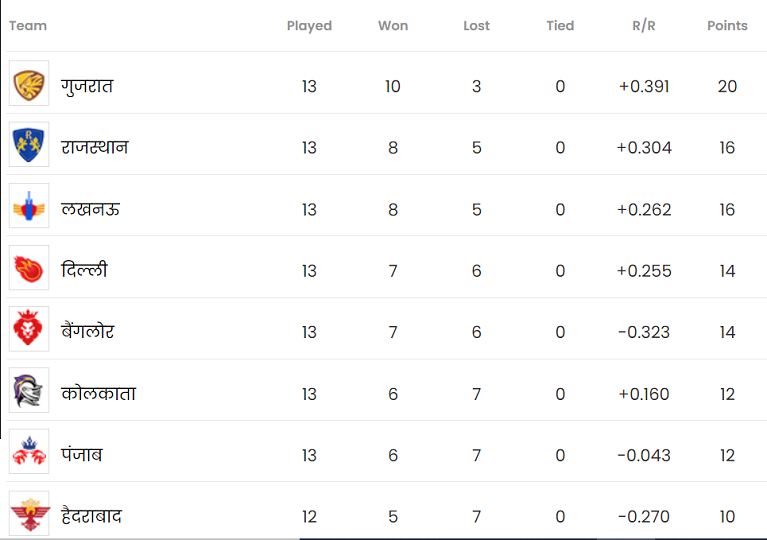Viewport: 767px width, 540px height.
Task: Click the Rajasthan blue shield logo
Action: tap(29, 145)
